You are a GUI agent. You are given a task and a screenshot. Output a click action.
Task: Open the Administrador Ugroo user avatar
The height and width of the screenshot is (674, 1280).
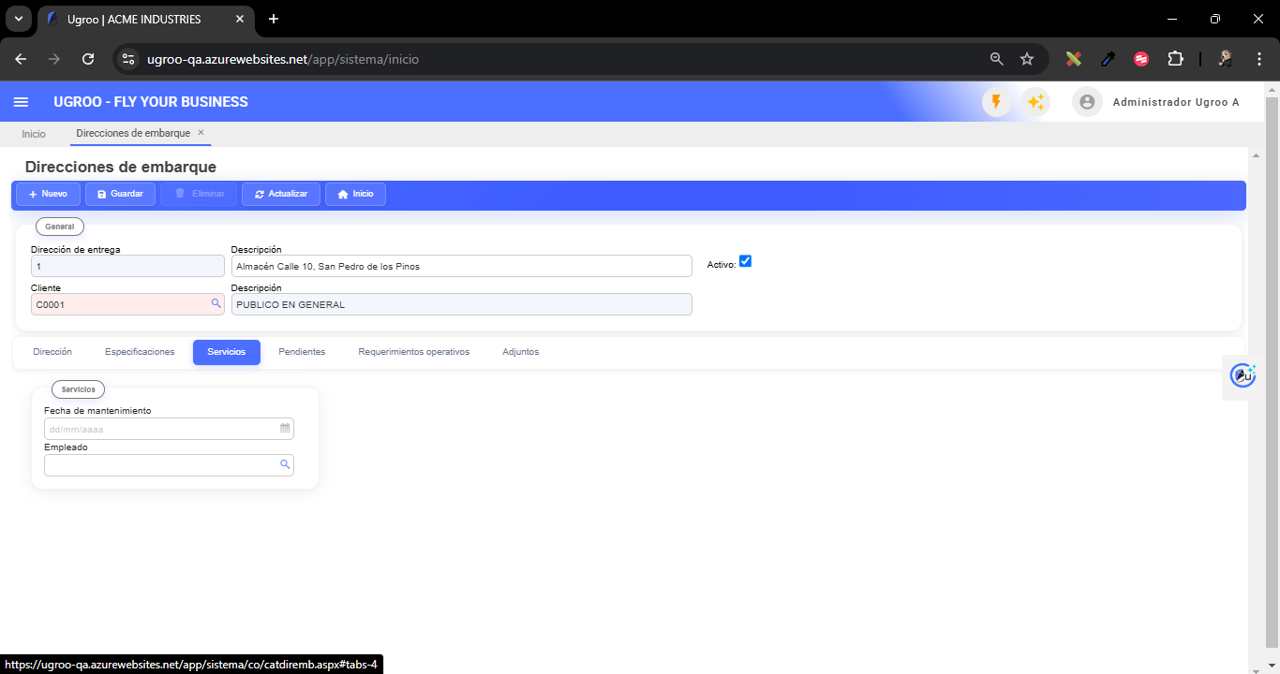[1087, 102]
